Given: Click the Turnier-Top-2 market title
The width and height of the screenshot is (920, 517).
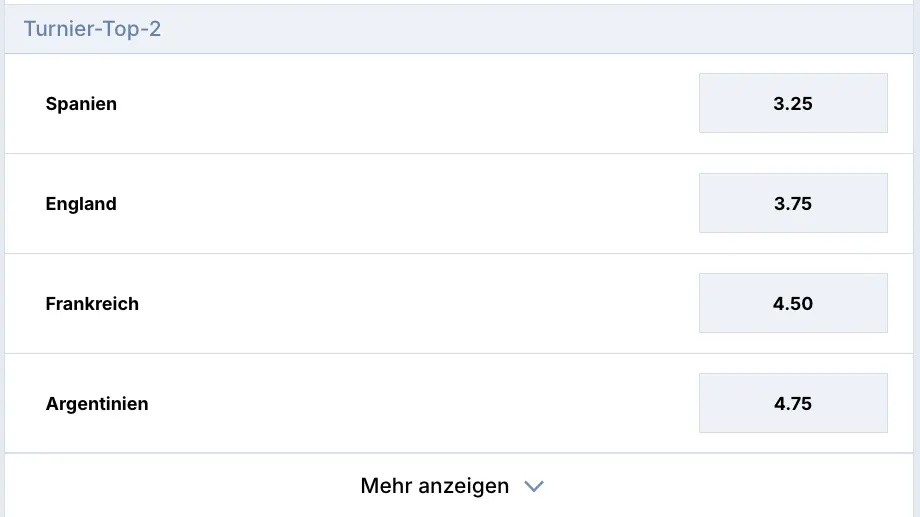Looking at the screenshot, I should coord(92,29).
